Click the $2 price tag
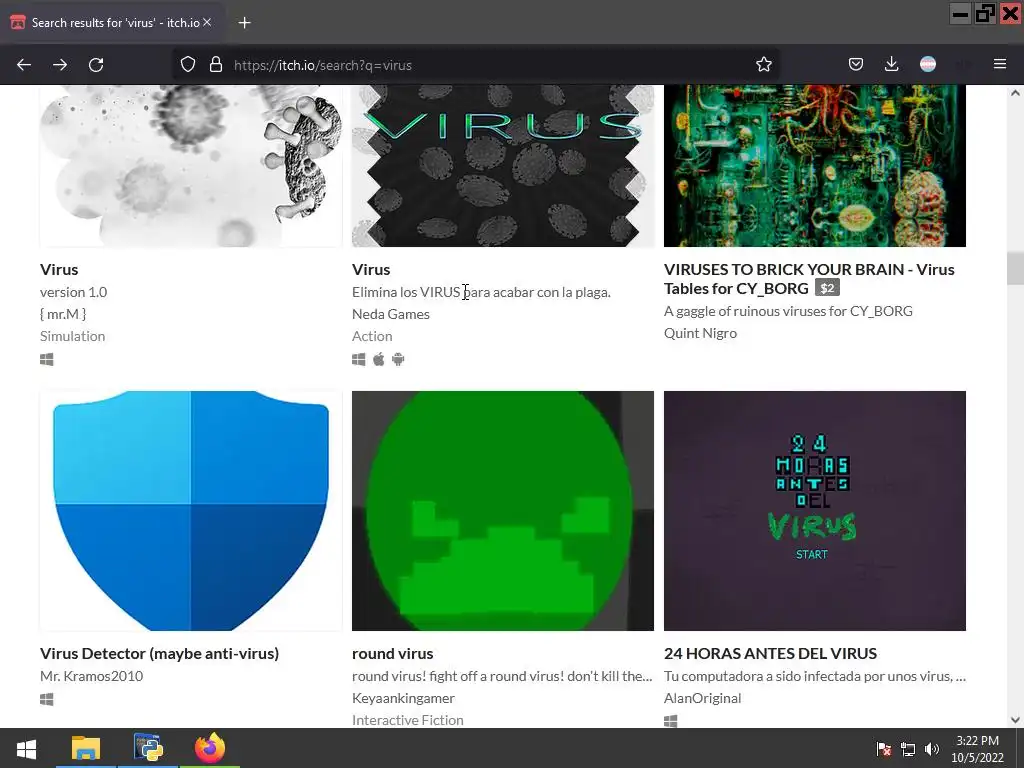1024x768 pixels. (x=827, y=288)
